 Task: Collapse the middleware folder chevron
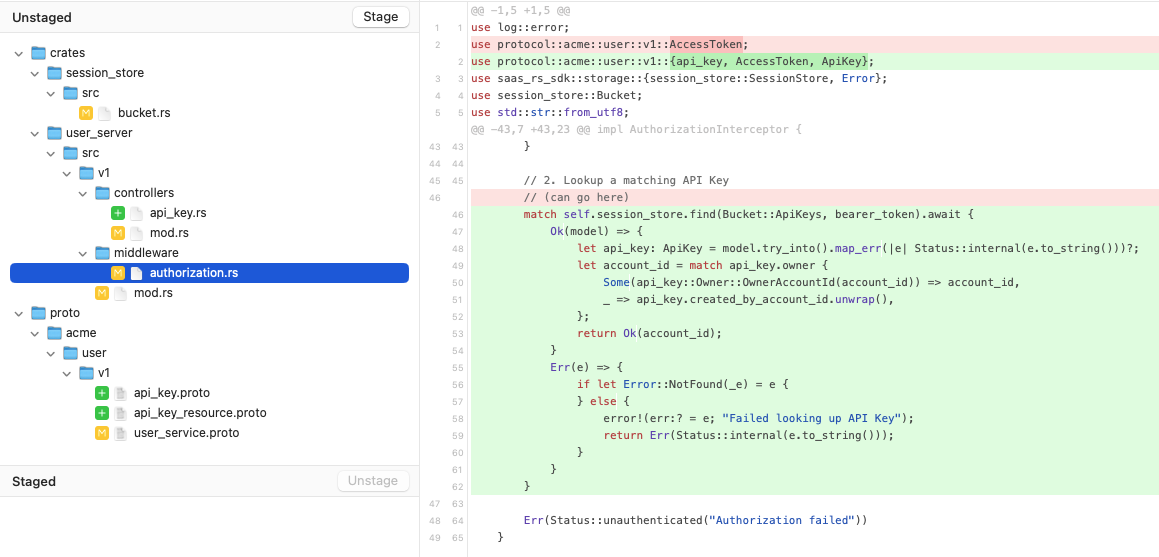pyautogui.click(x=84, y=253)
